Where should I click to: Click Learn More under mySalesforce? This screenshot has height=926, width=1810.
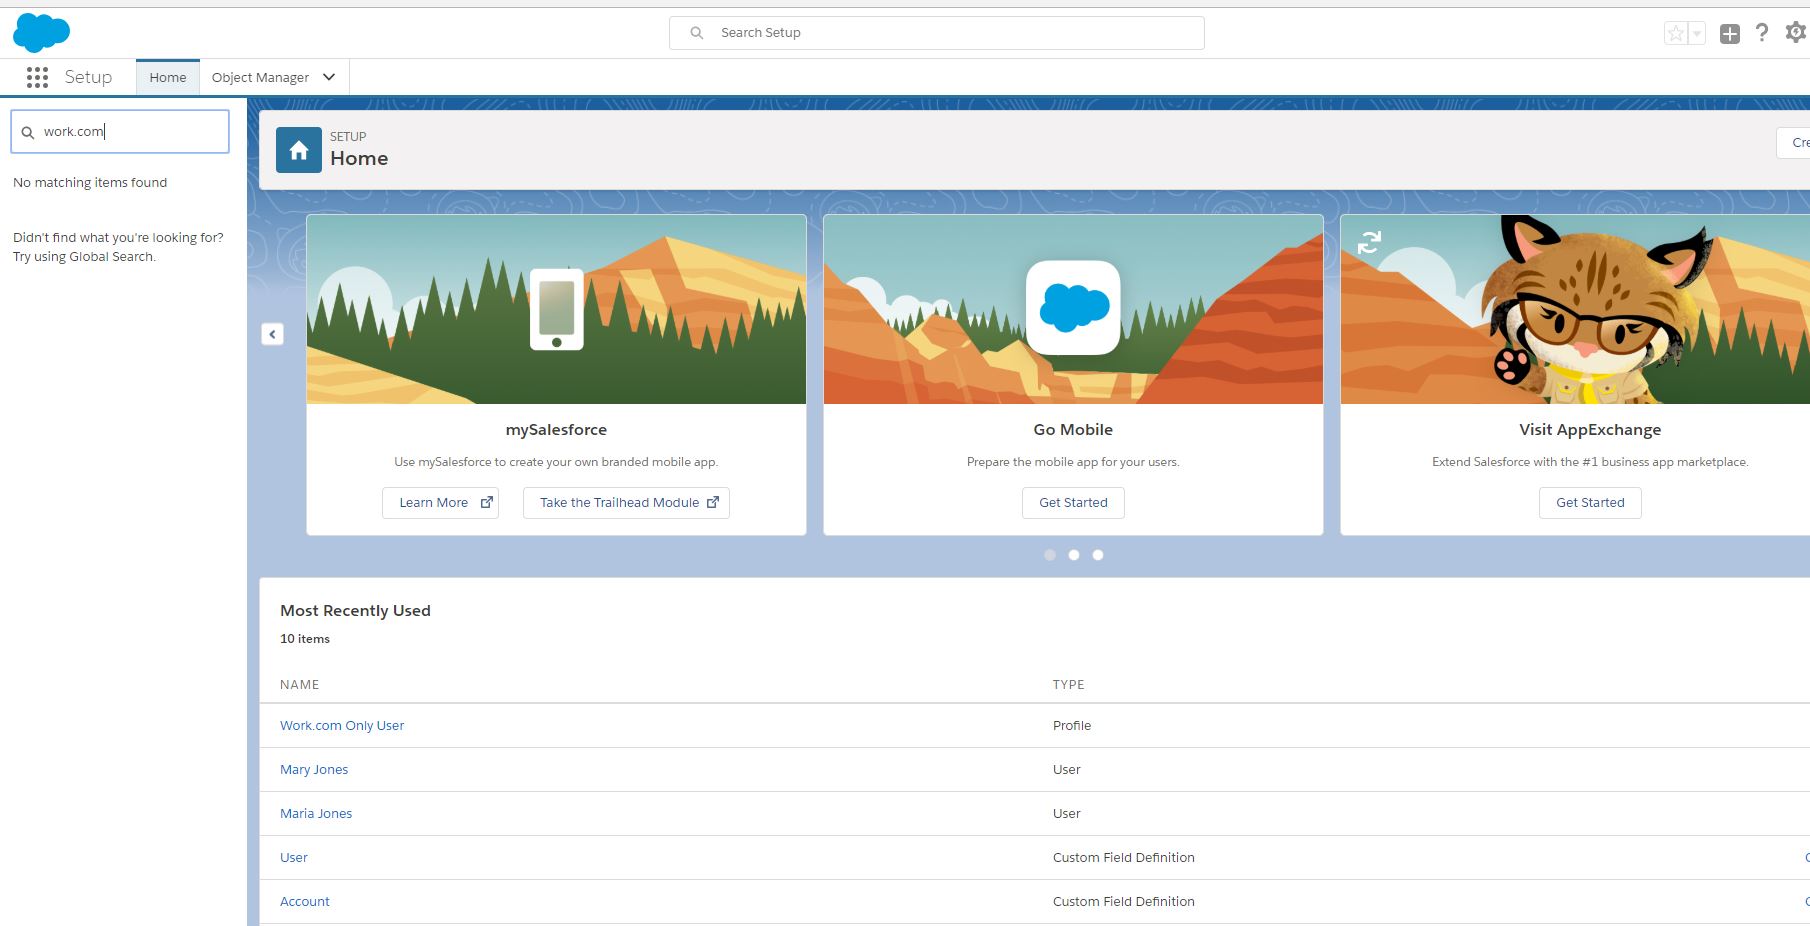pyautogui.click(x=440, y=503)
